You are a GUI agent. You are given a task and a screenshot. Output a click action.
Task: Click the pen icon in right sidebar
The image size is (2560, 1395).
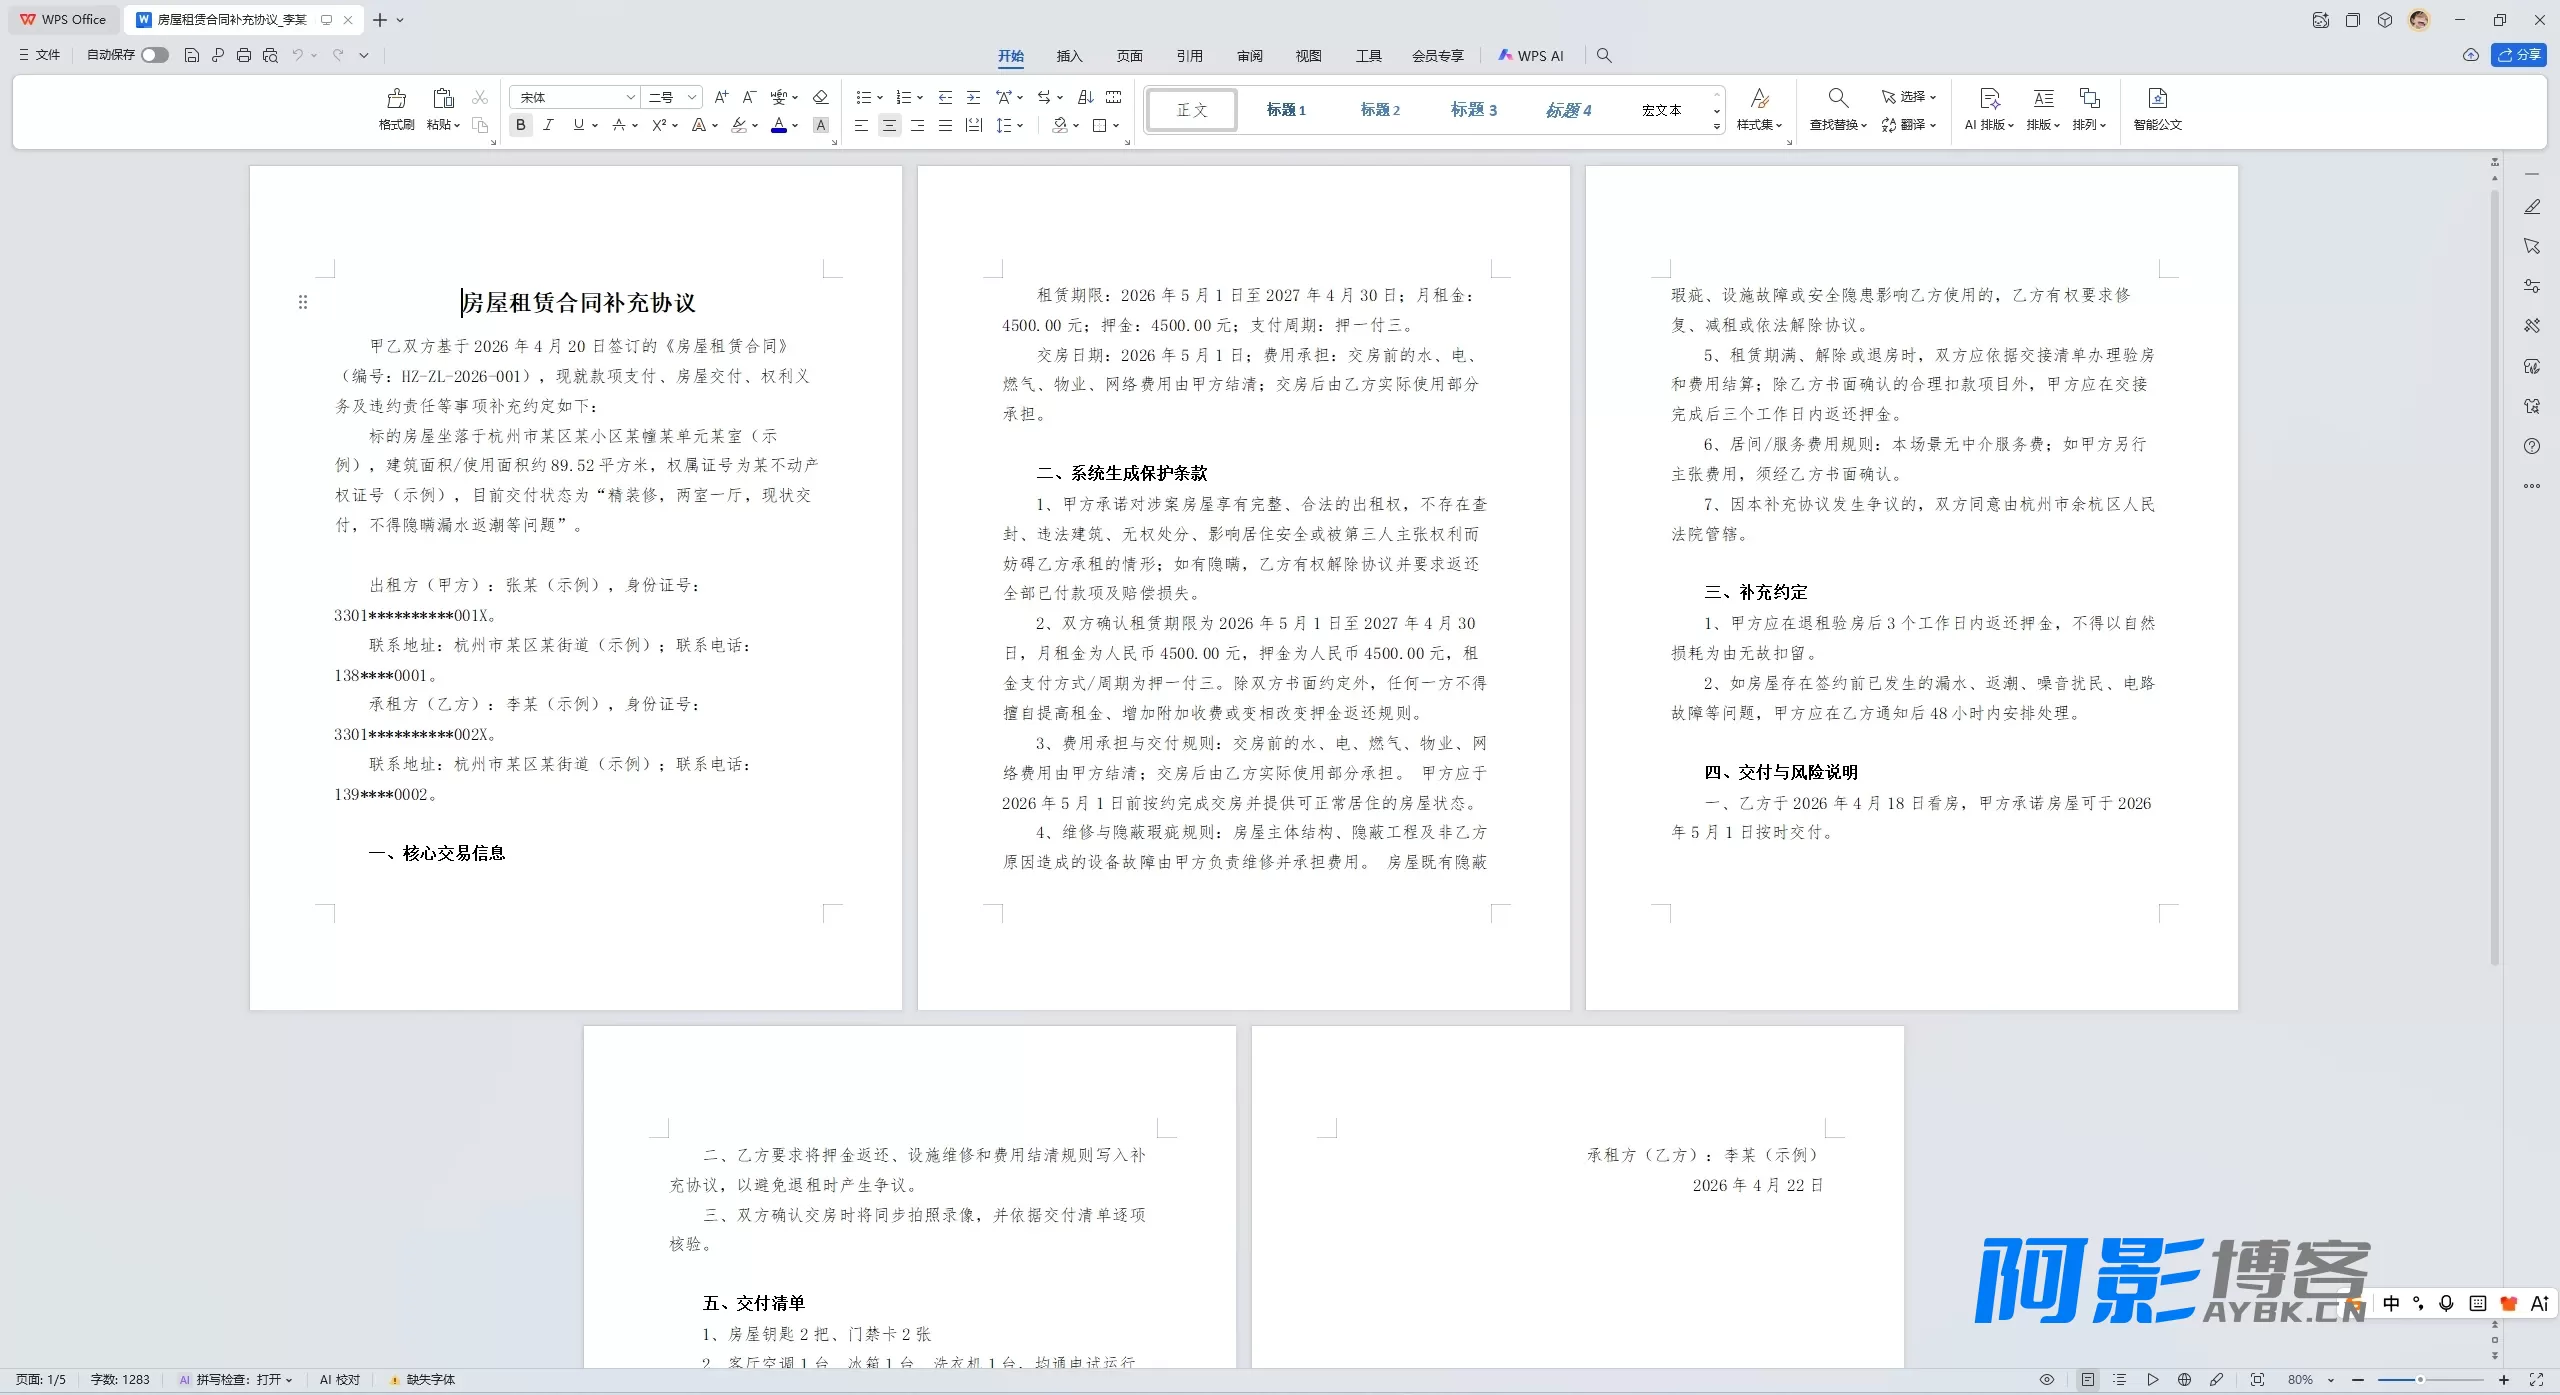tap(2532, 207)
